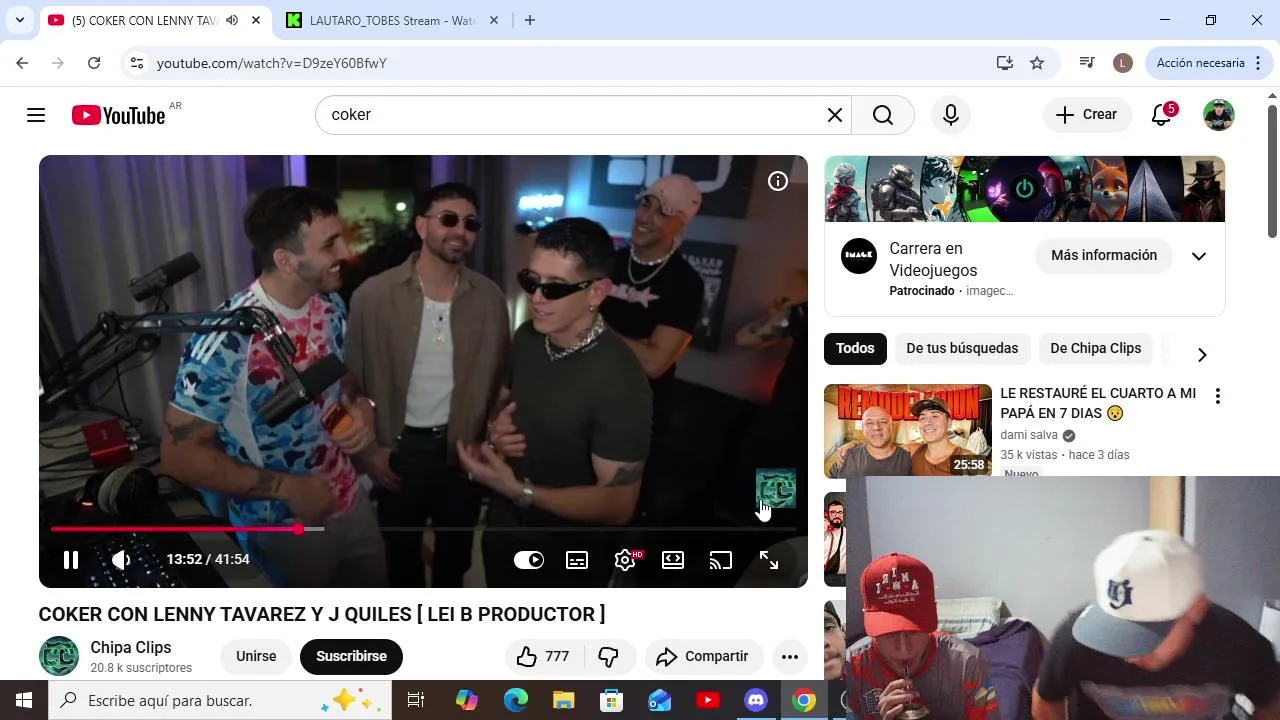Open a new browser tab
This screenshot has height=720, width=1280.
point(530,21)
